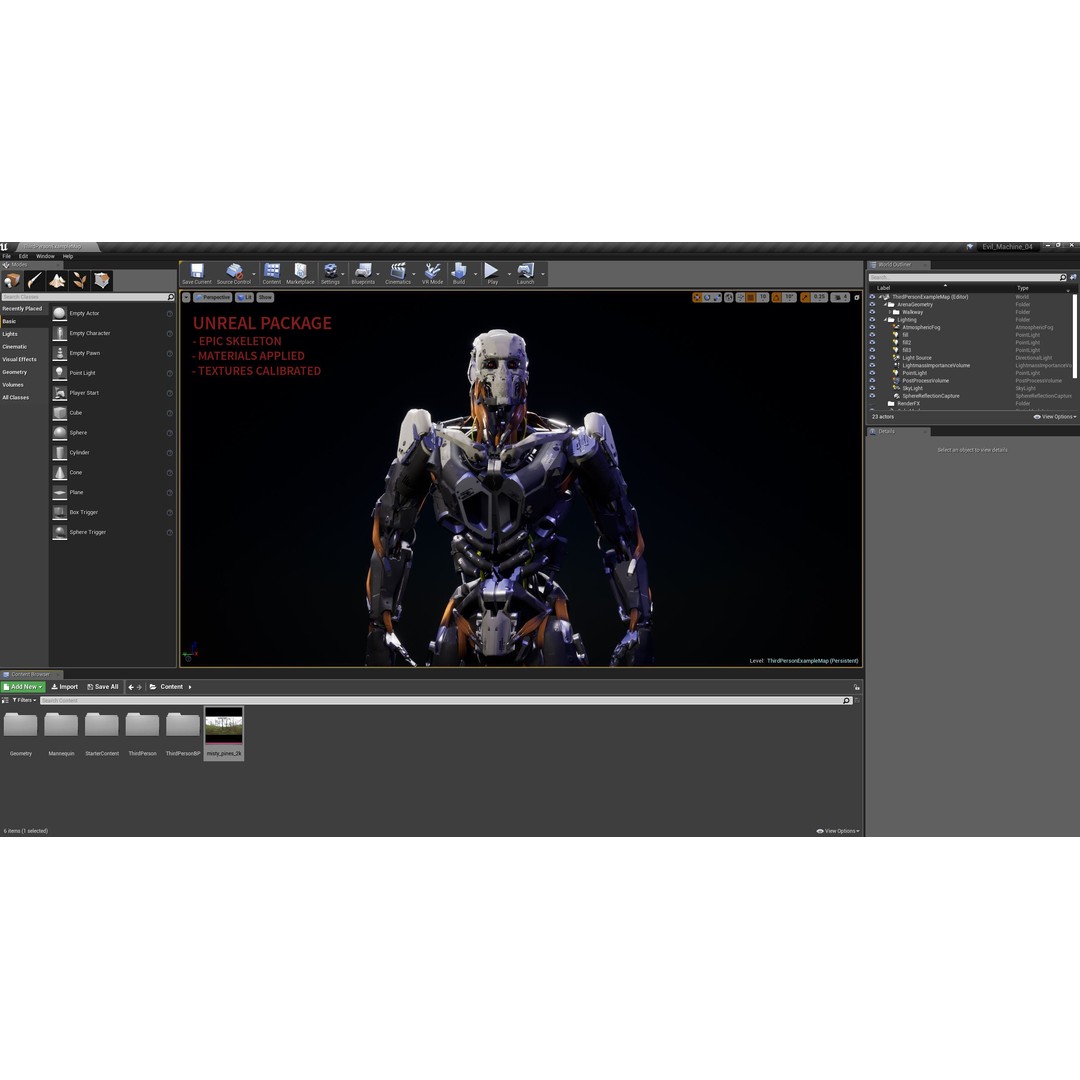Click the Content toolbar icon
The width and height of the screenshot is (1080, 1080).
(272, 273)
